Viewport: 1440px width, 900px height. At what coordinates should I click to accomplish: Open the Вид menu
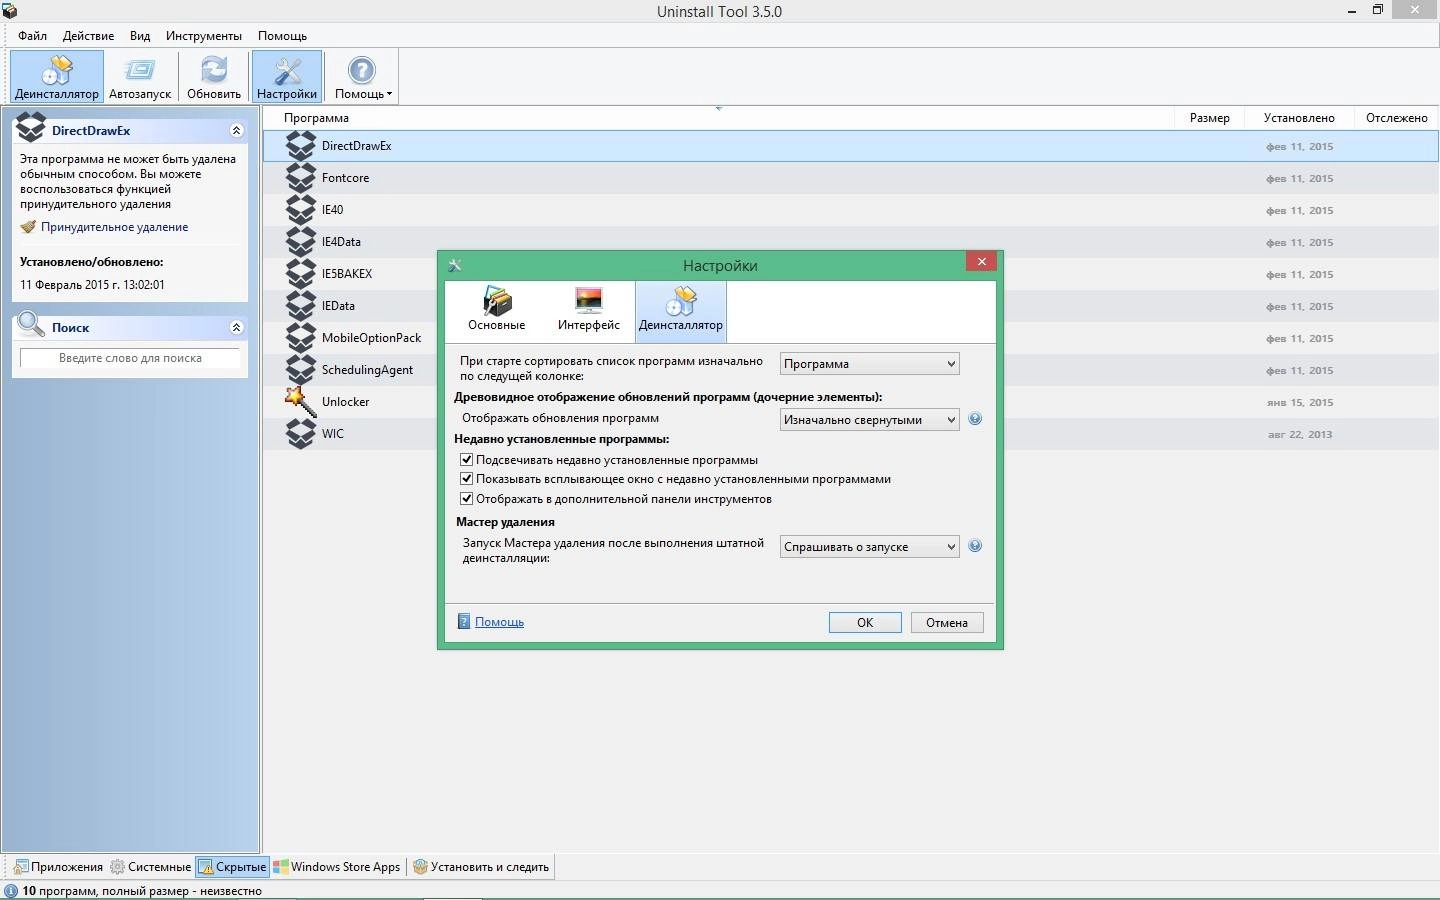pos(140,36)
